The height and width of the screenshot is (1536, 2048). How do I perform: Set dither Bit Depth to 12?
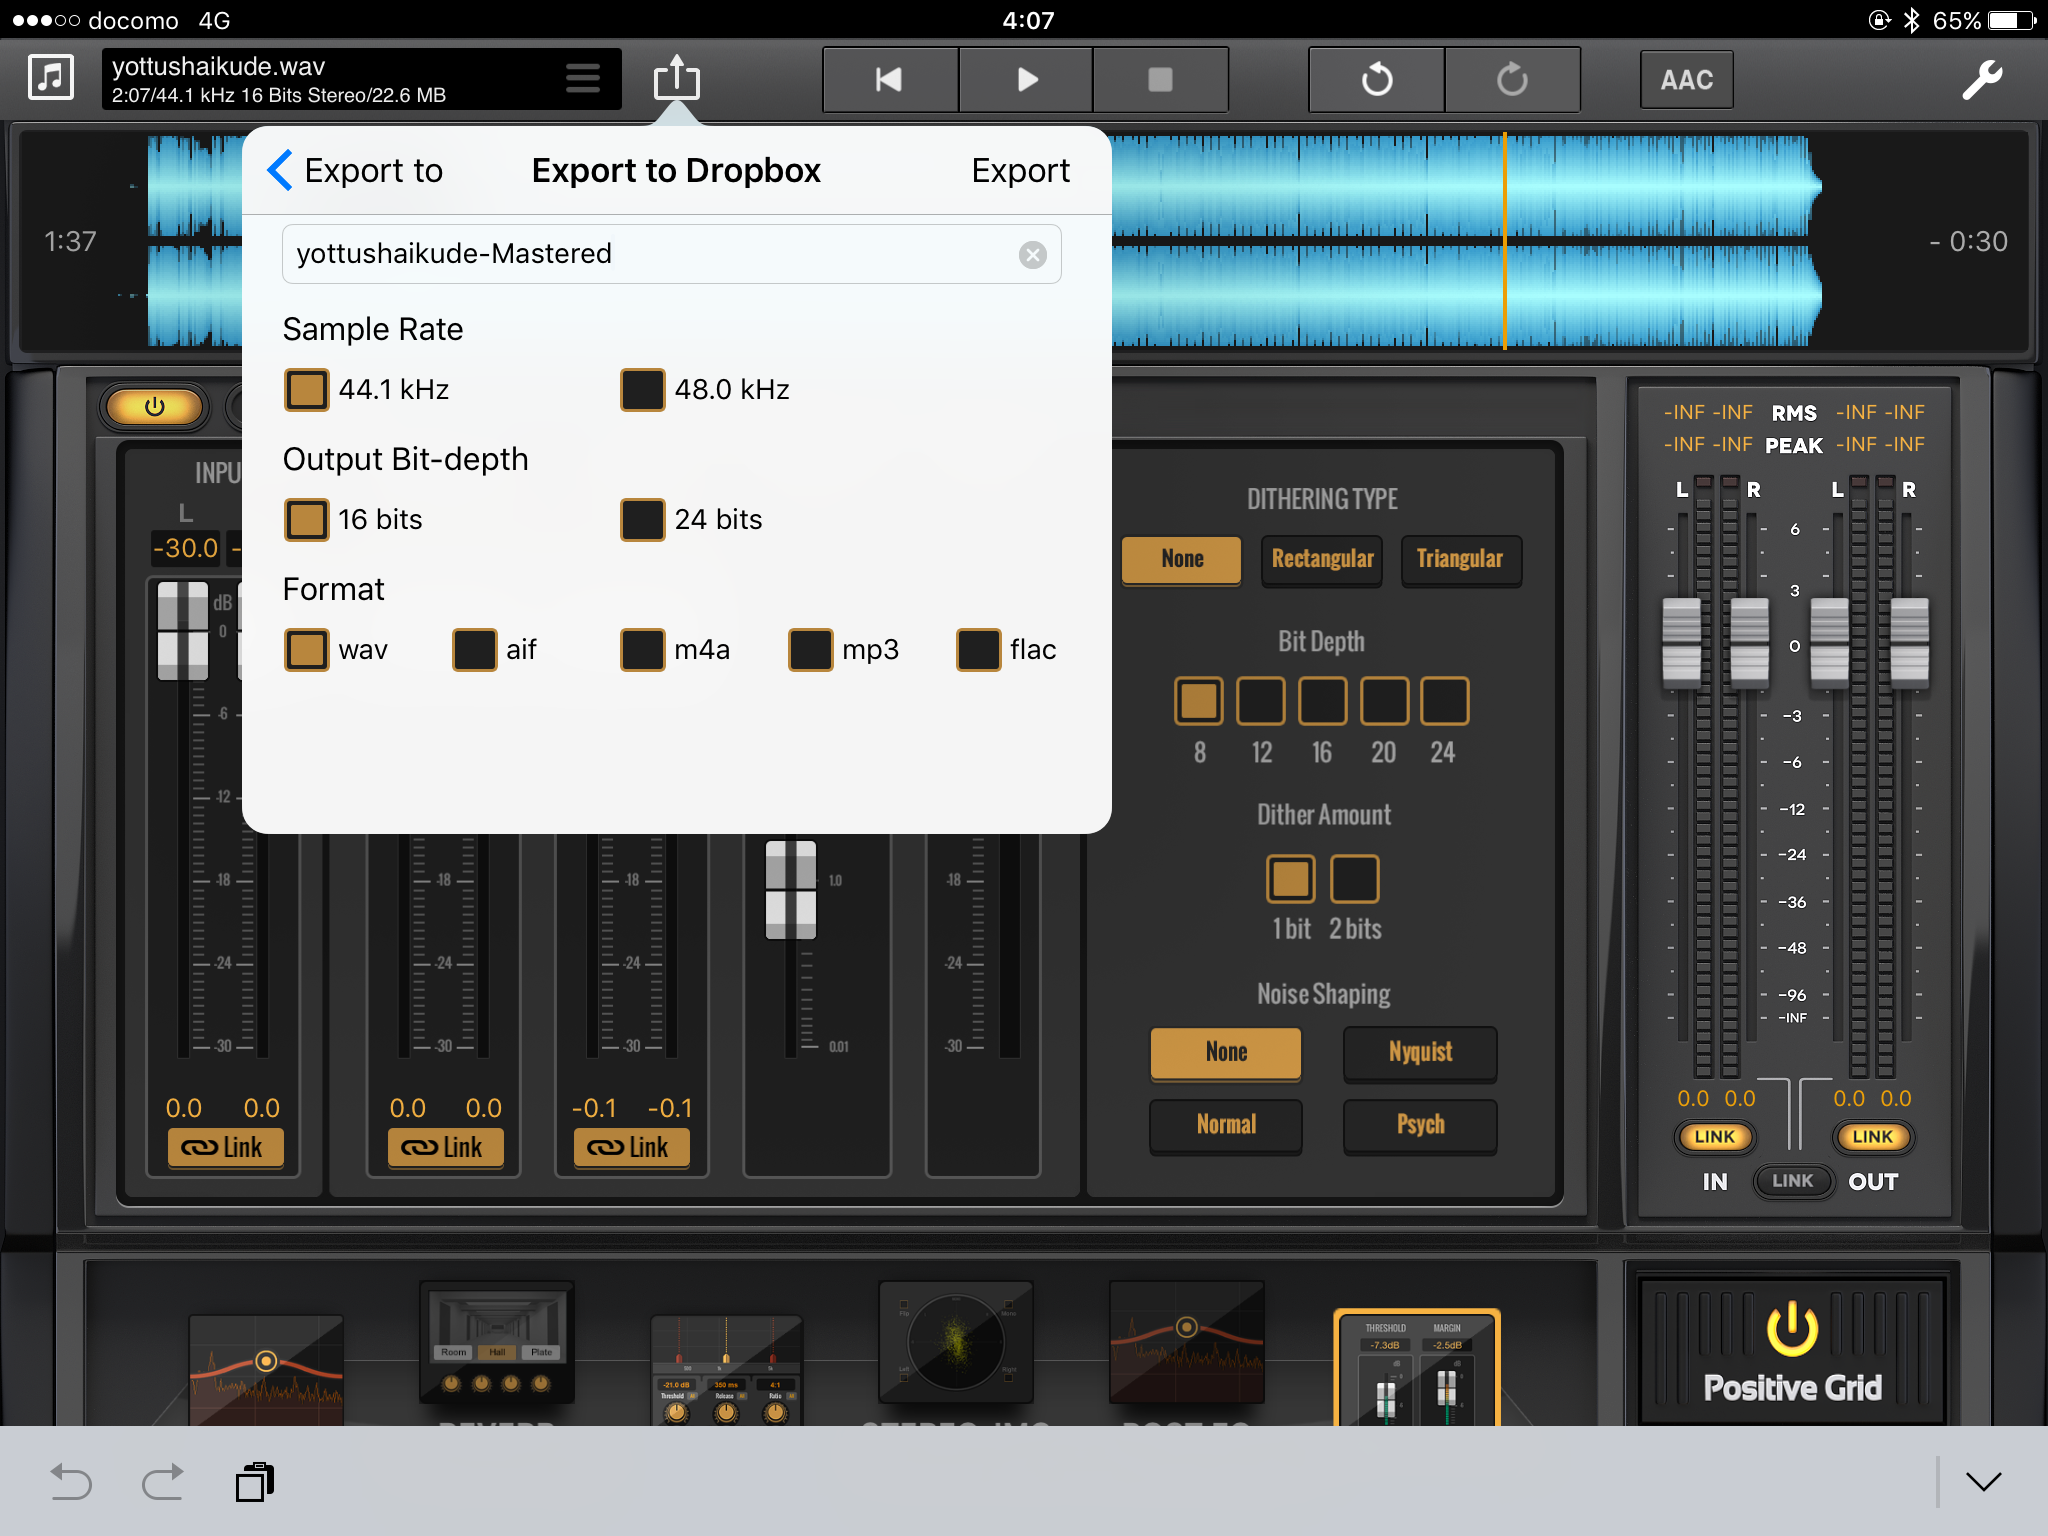1261,701
